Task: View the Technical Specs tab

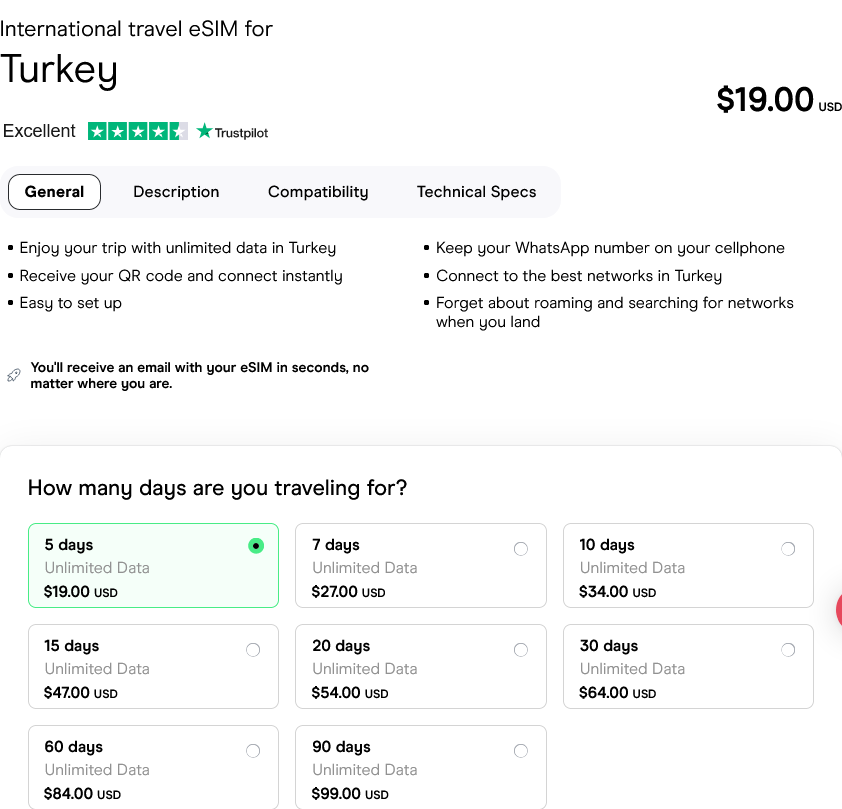Action: tap(476, 191)
